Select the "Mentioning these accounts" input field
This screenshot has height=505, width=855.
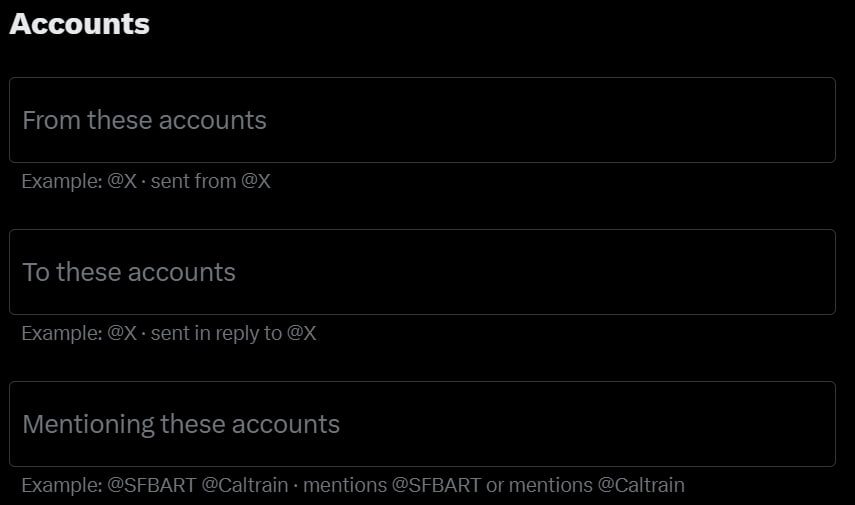tap(422, 424)
